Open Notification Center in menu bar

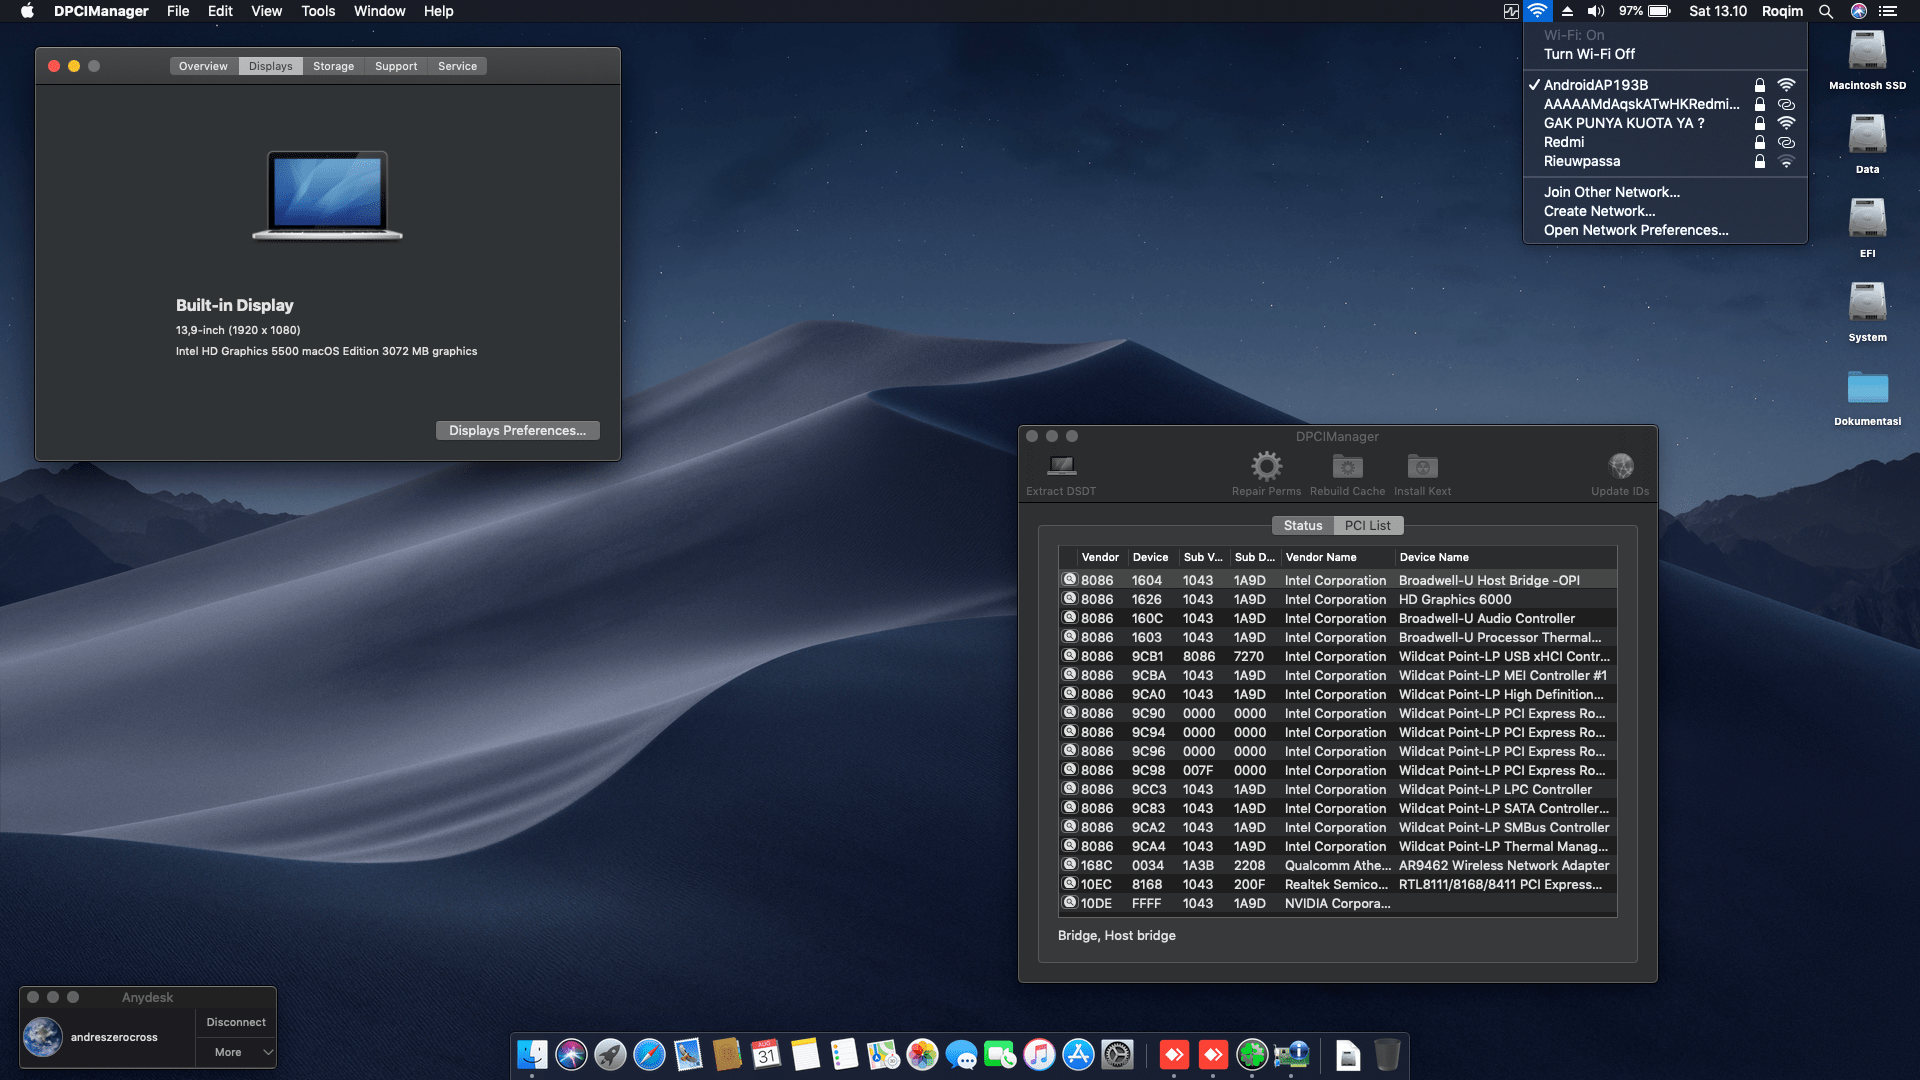(x=1888, y=11)
